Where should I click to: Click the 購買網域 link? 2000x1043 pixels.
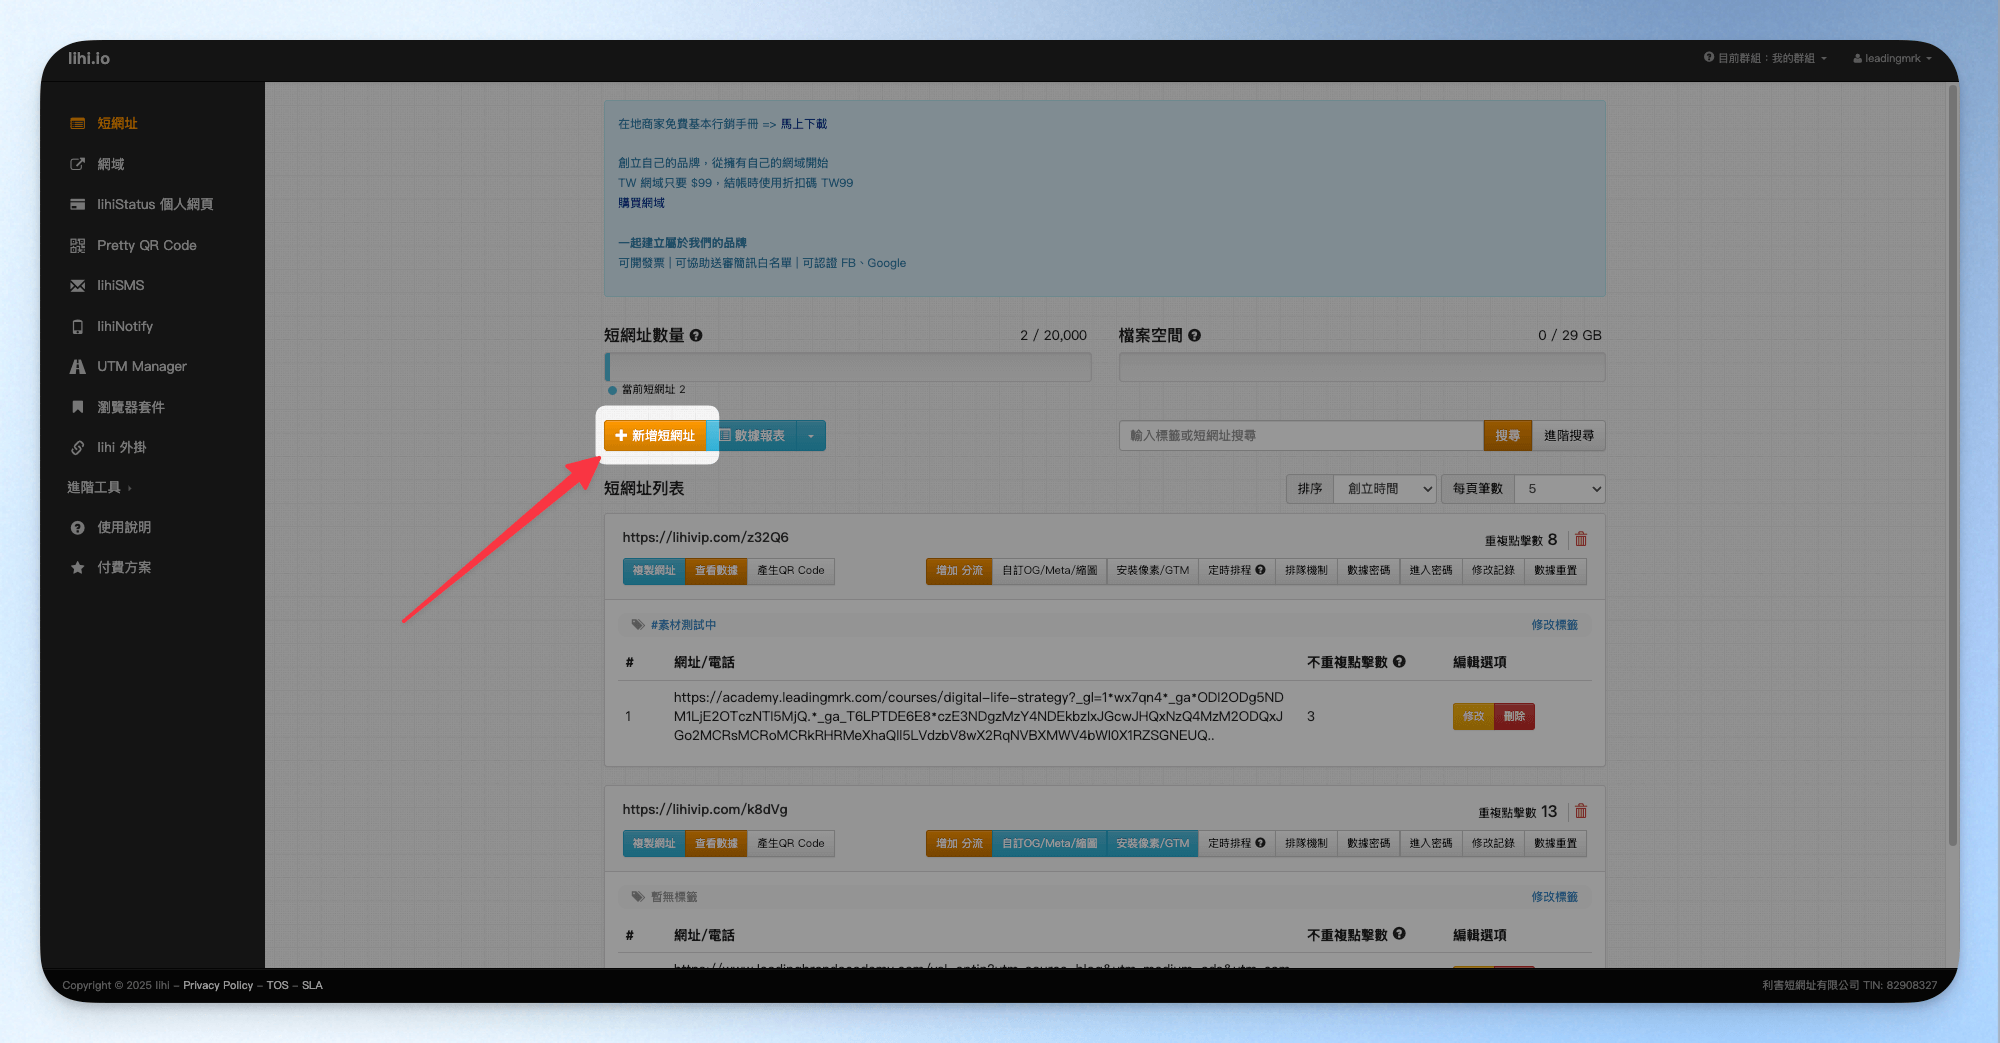641,203
